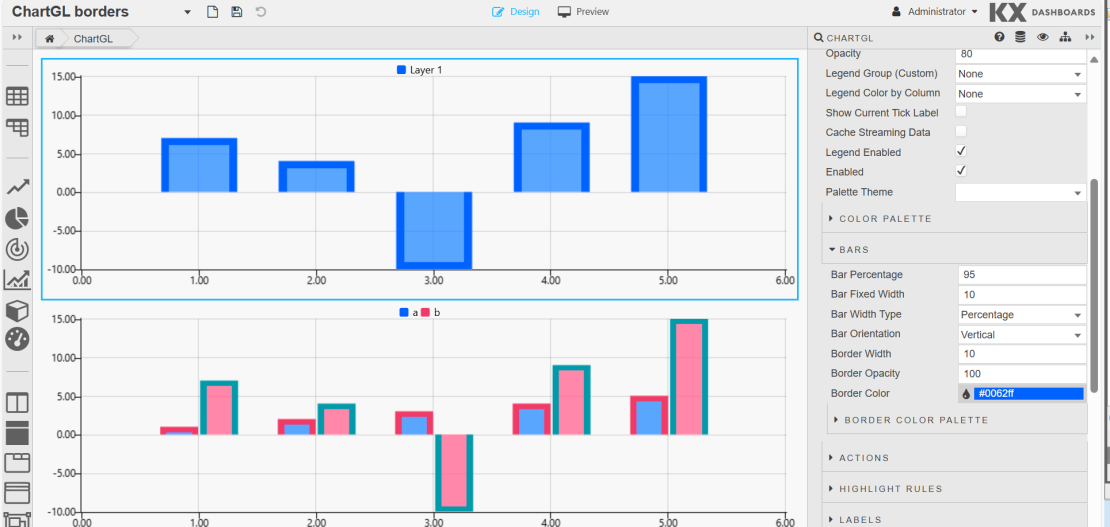This screenshot has width=1110, height=527.
Task: Switch to Design mode
Action: (516, 12)
